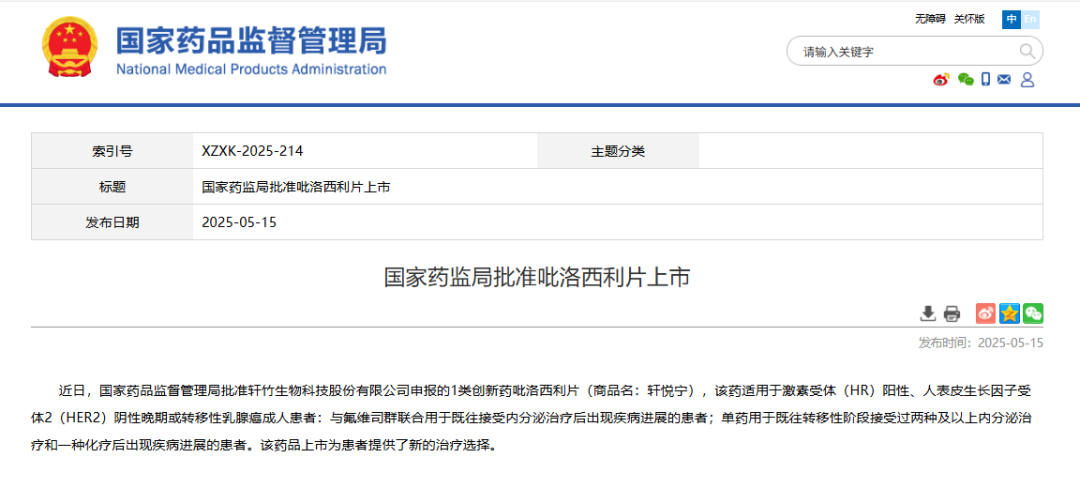Open the green WeChat icon in the header
This screenshot has height=488, width=1080.
[x=965, y=80]
